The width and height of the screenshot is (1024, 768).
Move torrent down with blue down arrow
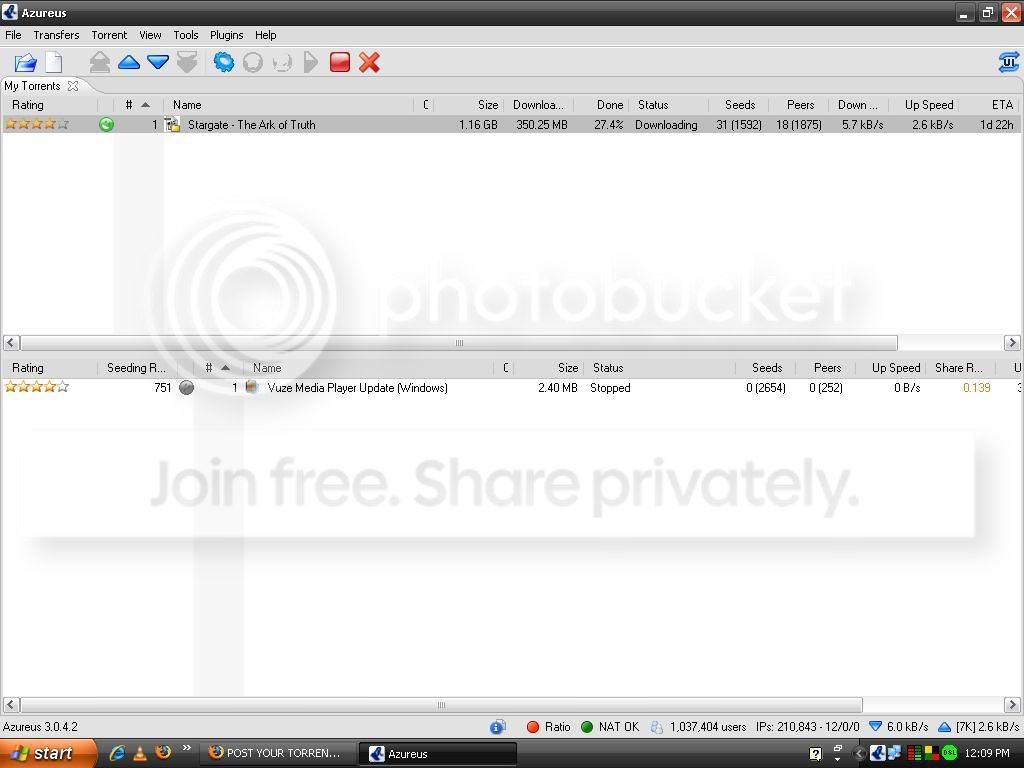[x=158, y=63]
